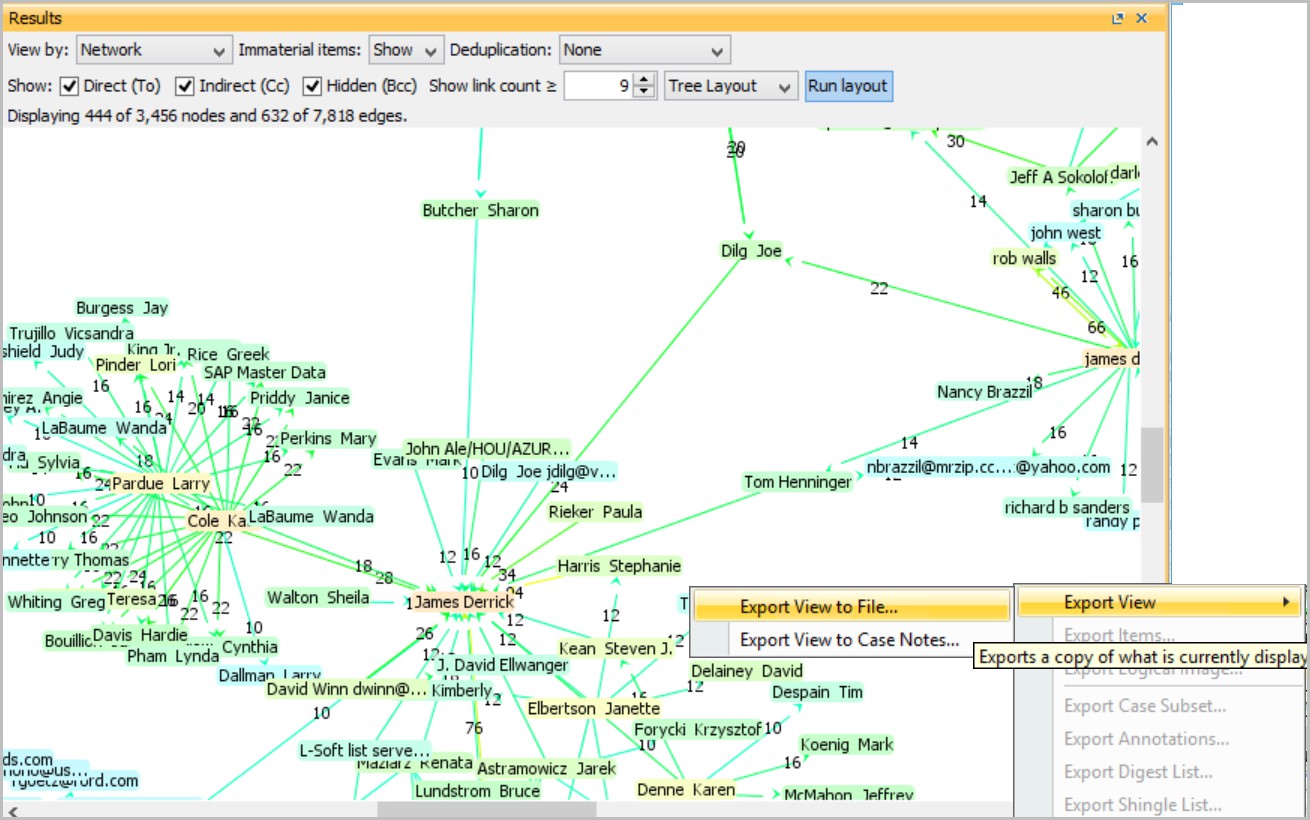Select the Davis Hardie node
The height and width of the screenshot is (820, 1310).
click(x=140, y=635)
